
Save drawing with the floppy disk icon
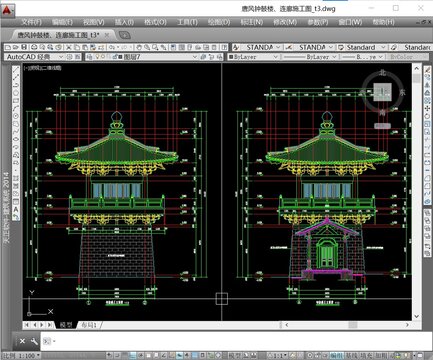tap(24, 47)
